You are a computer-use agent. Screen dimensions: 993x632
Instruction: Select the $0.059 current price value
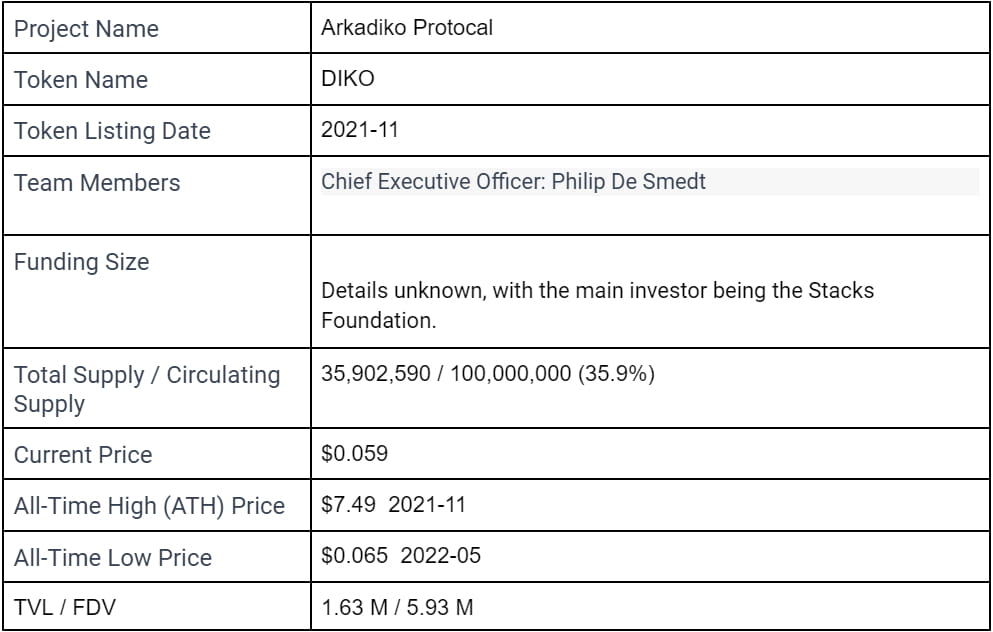(x=354, y=453)
